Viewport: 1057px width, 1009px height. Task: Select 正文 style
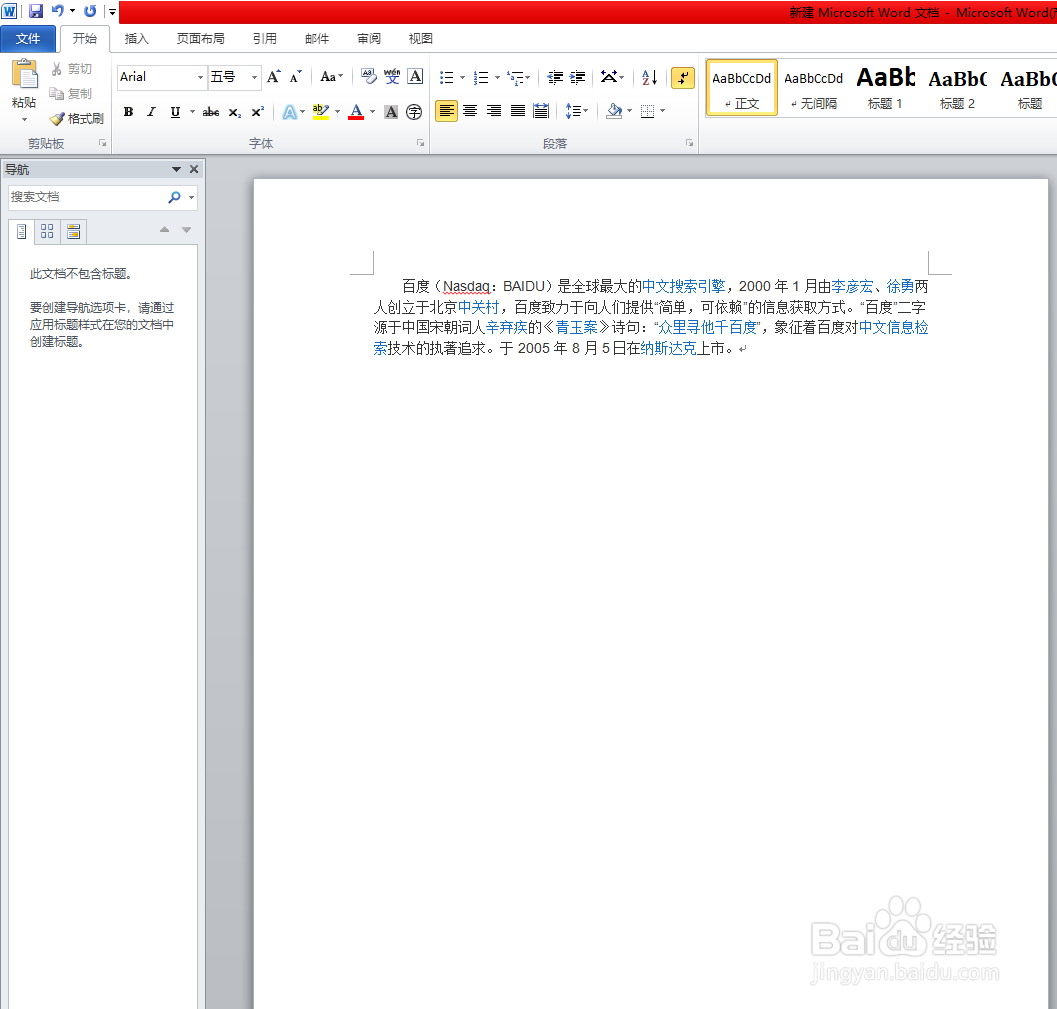(742, 88)
